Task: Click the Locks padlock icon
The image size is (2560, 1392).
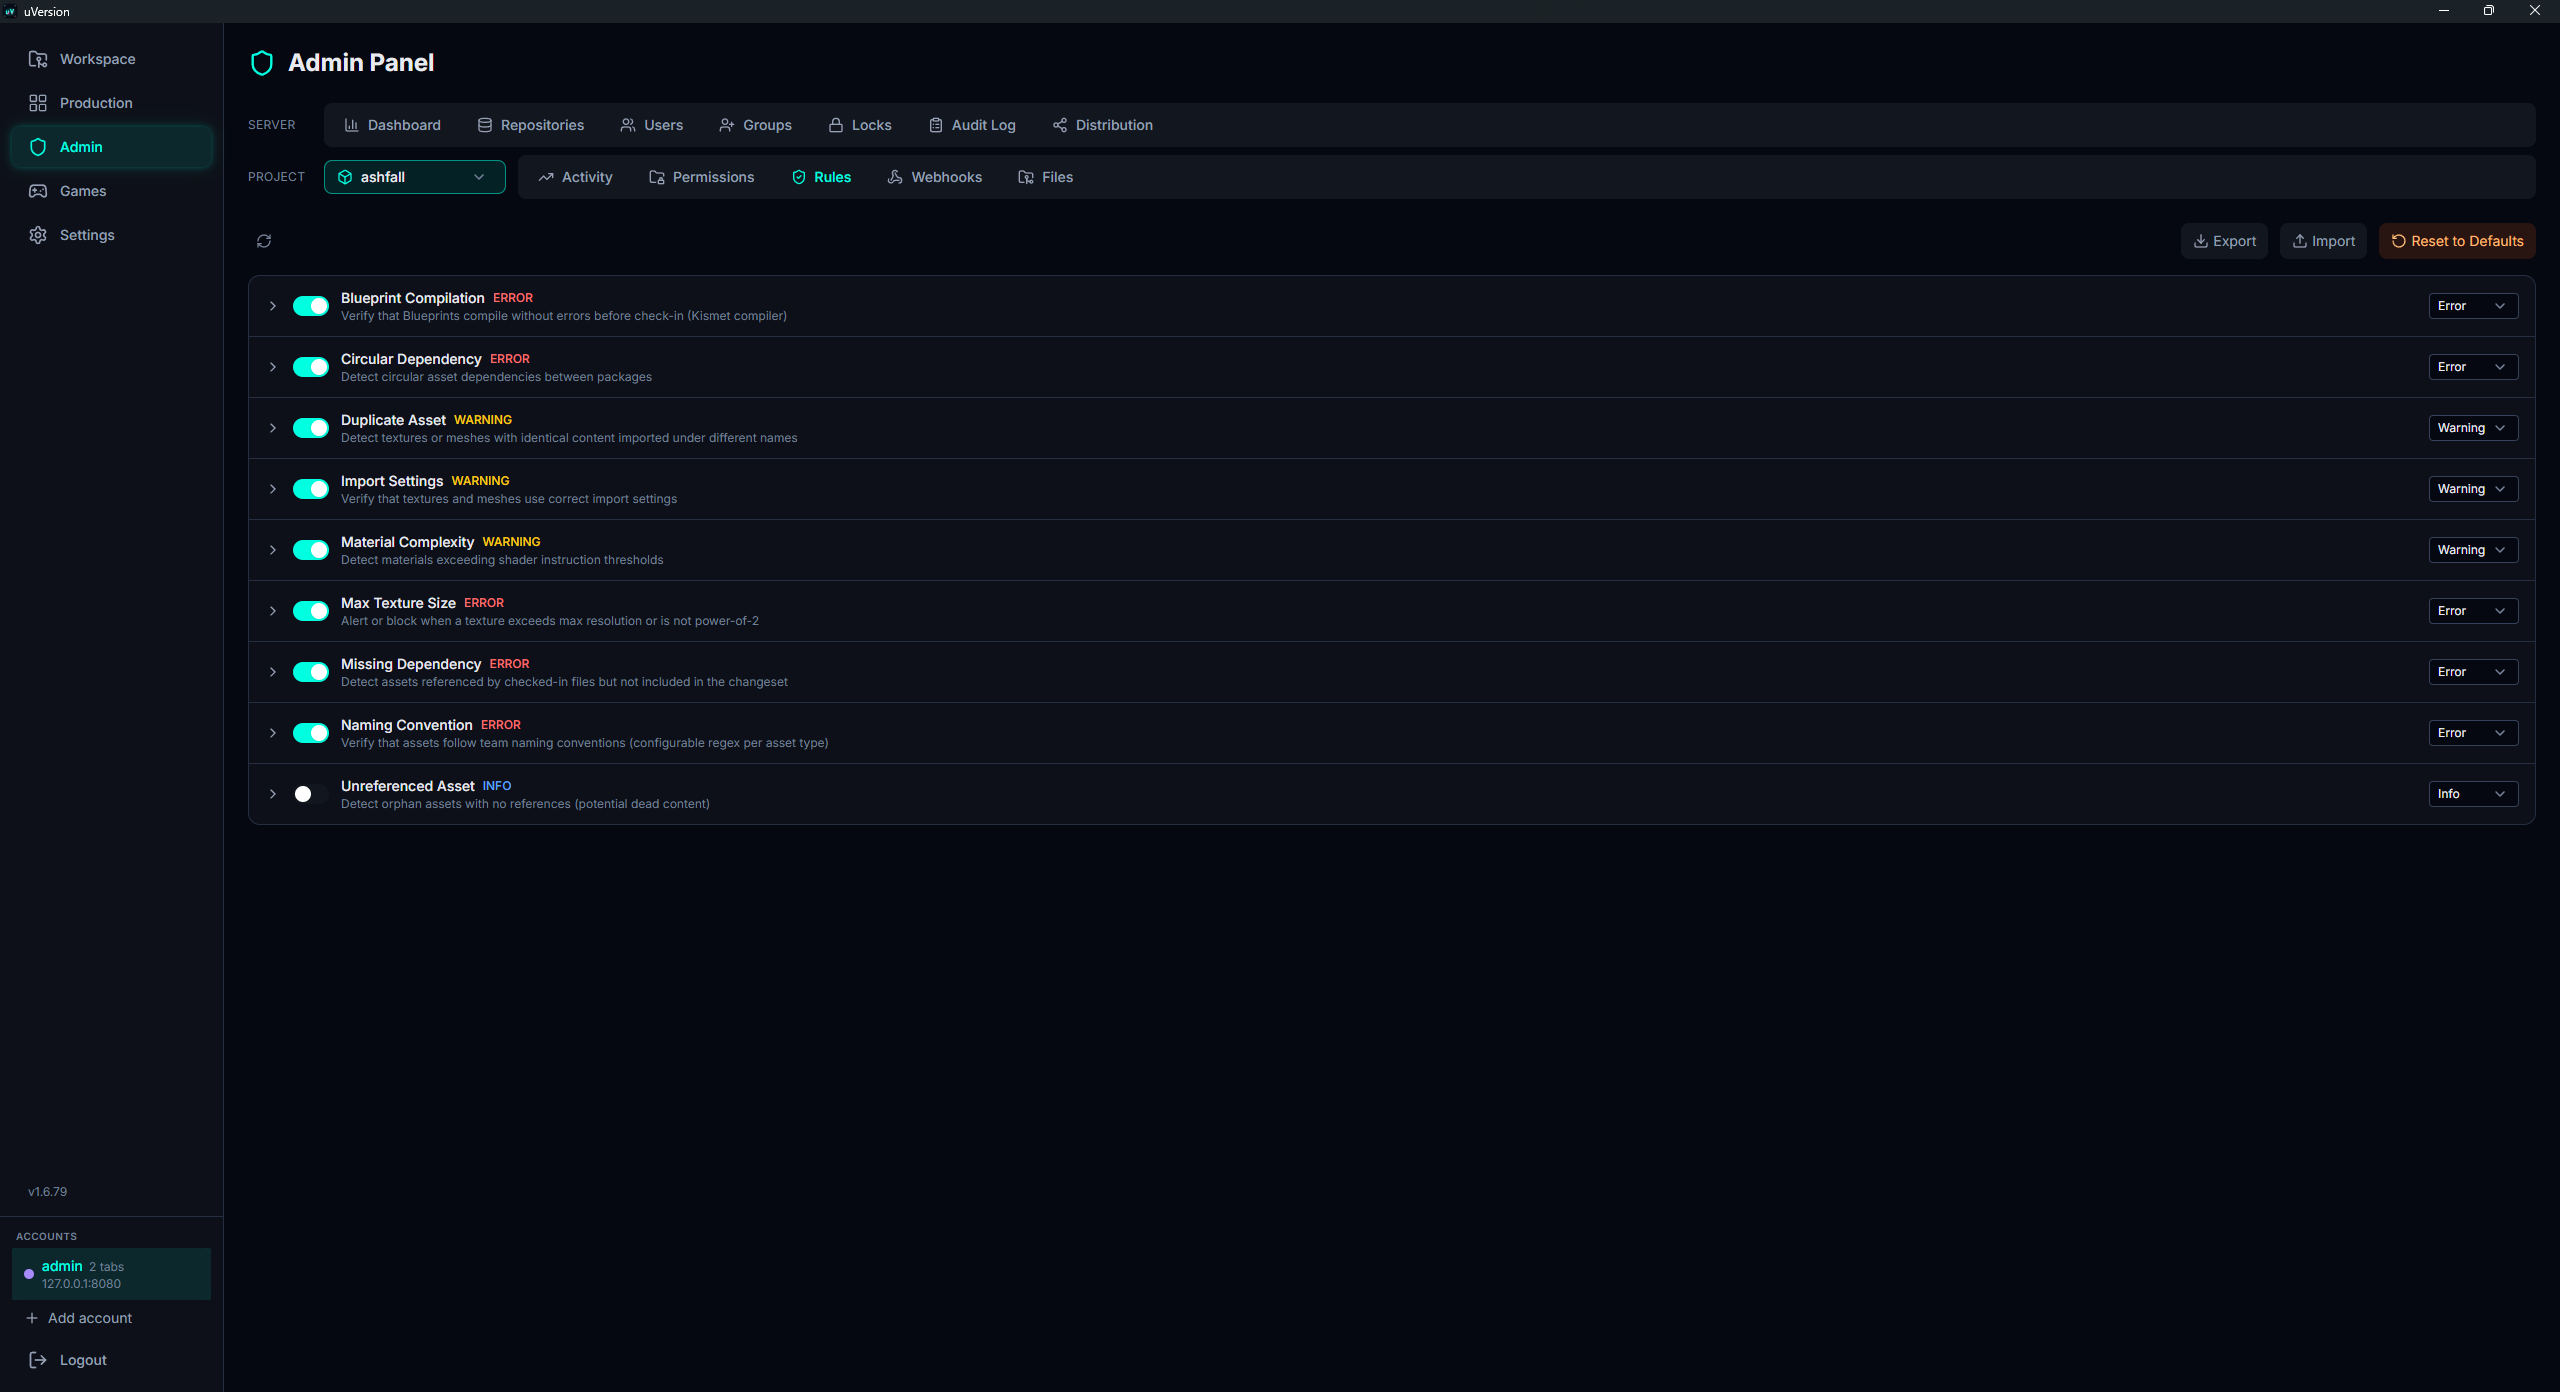Action: [836, 125]
